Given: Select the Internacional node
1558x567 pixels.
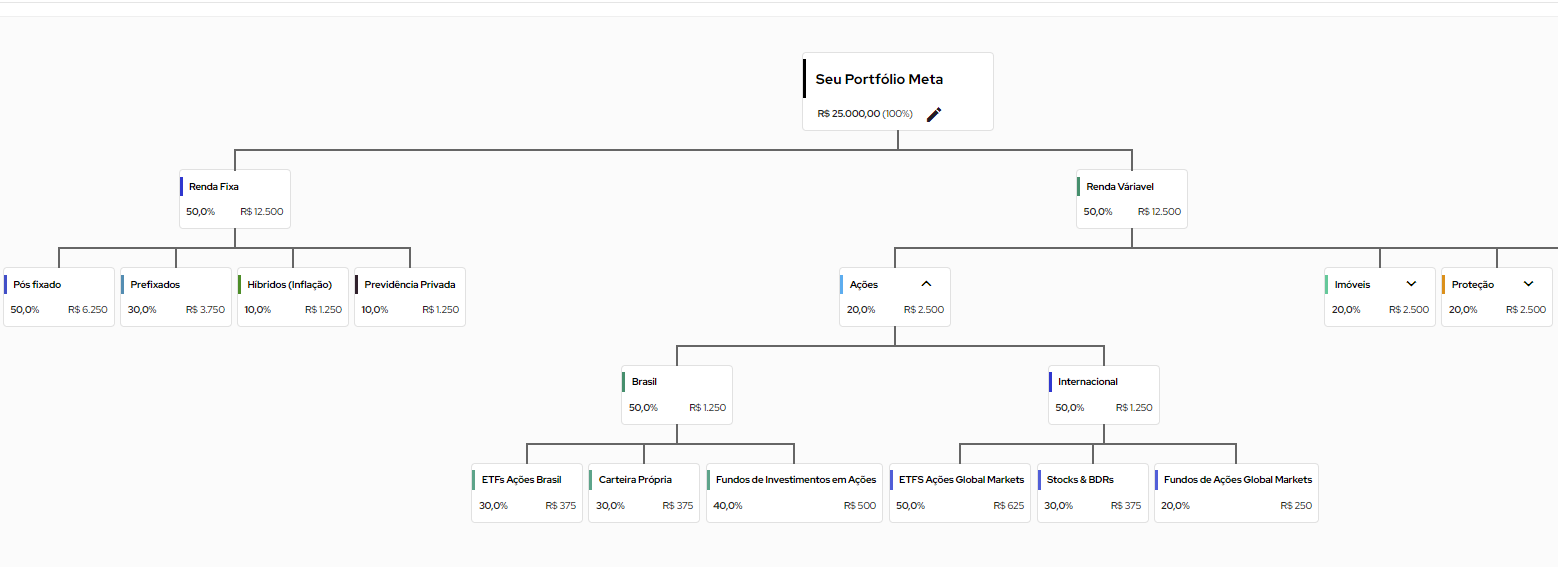Looking at the screenshot, I should [1104, 394].
